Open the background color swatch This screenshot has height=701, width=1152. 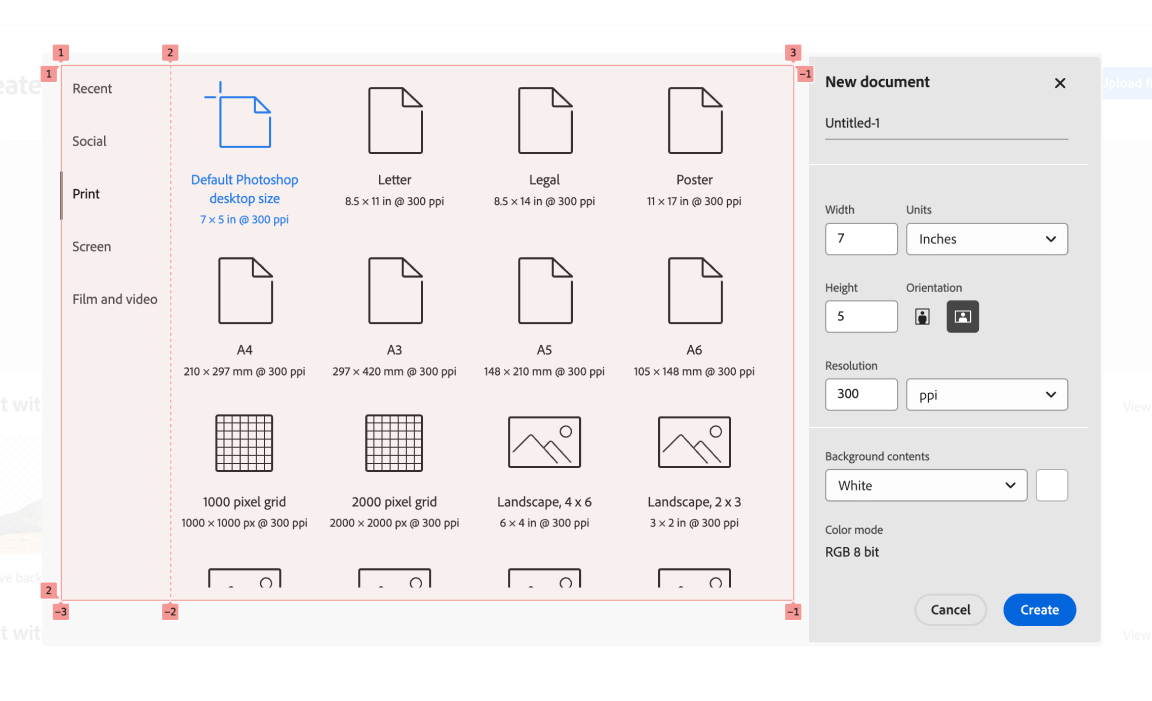[x=1052, y=486]
